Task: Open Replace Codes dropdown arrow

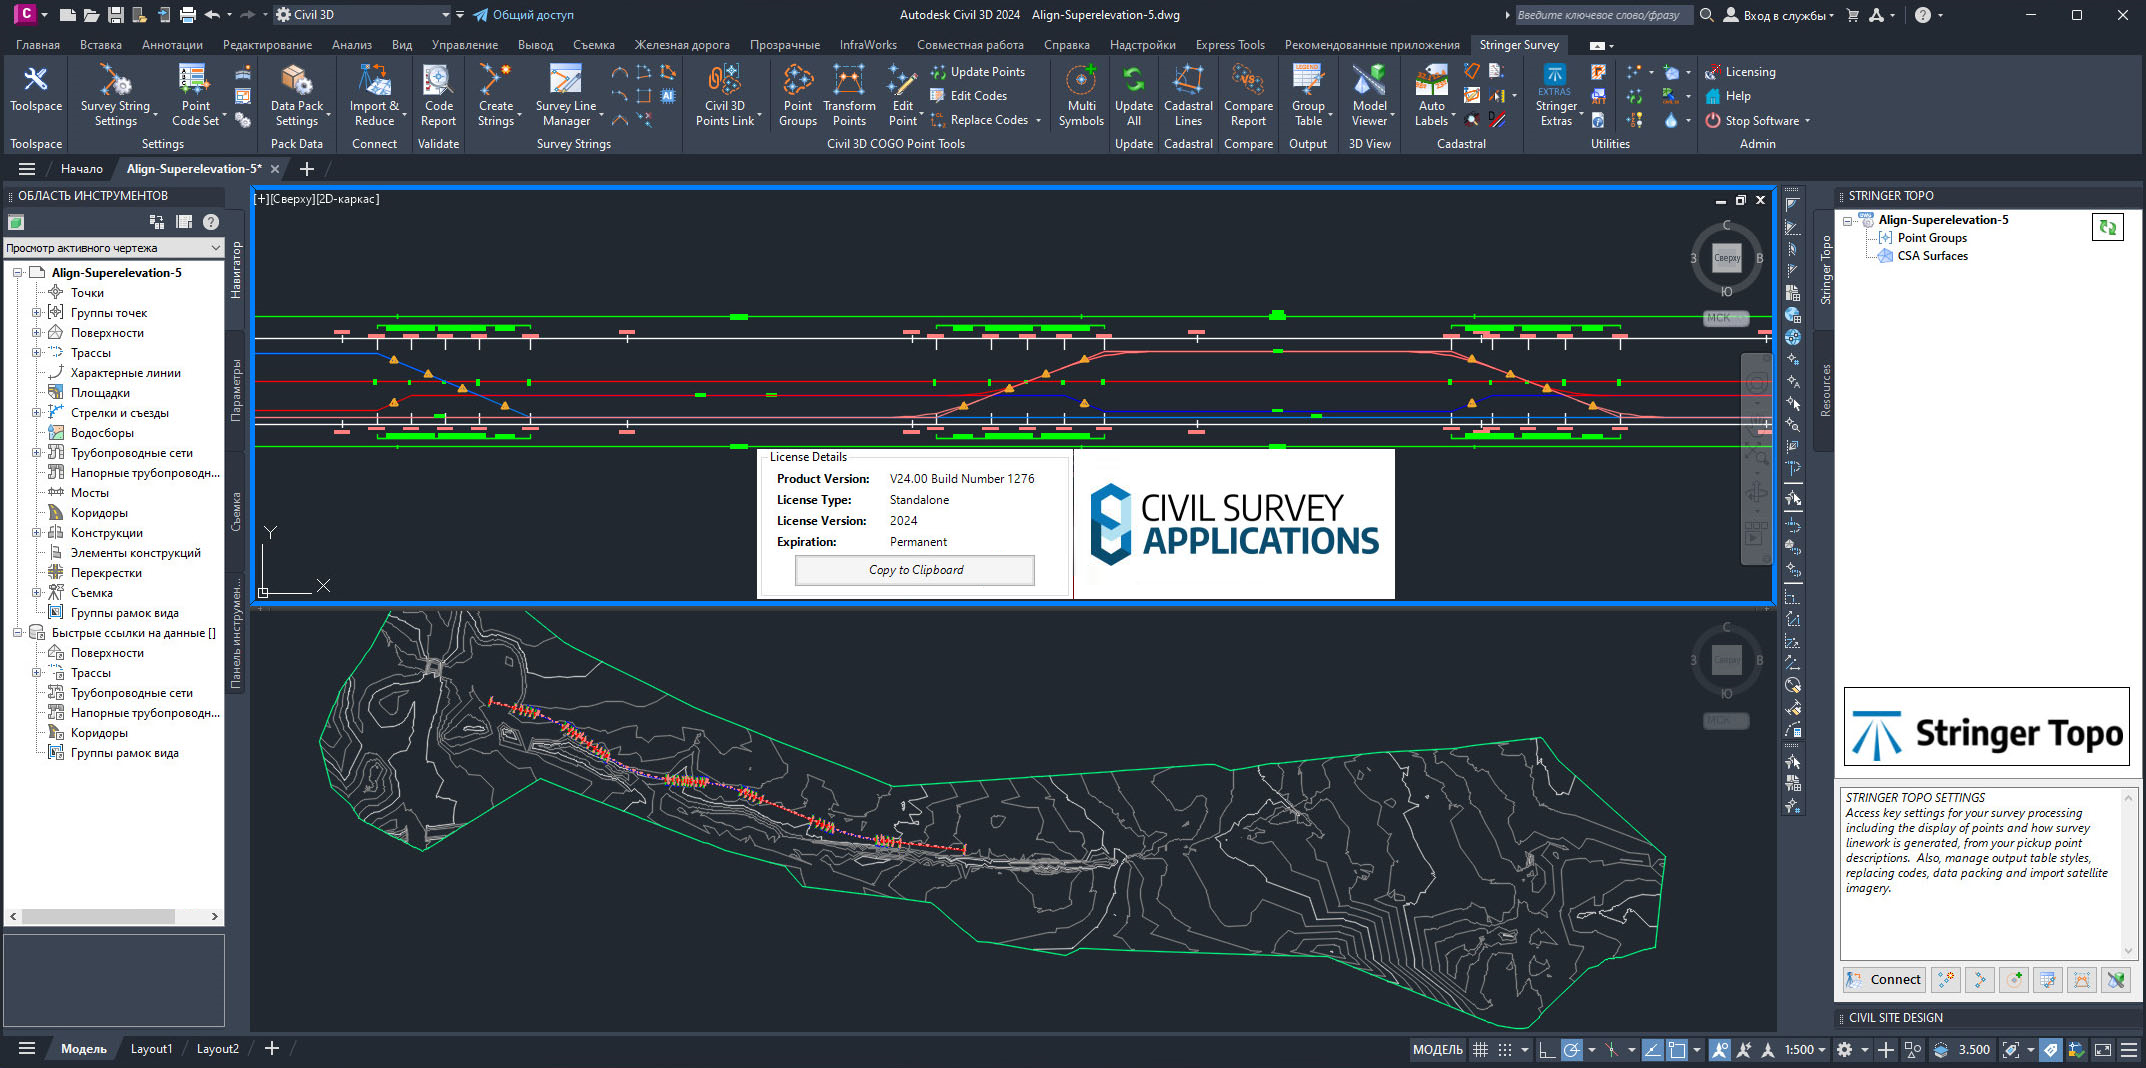Action: (1038, 121)
